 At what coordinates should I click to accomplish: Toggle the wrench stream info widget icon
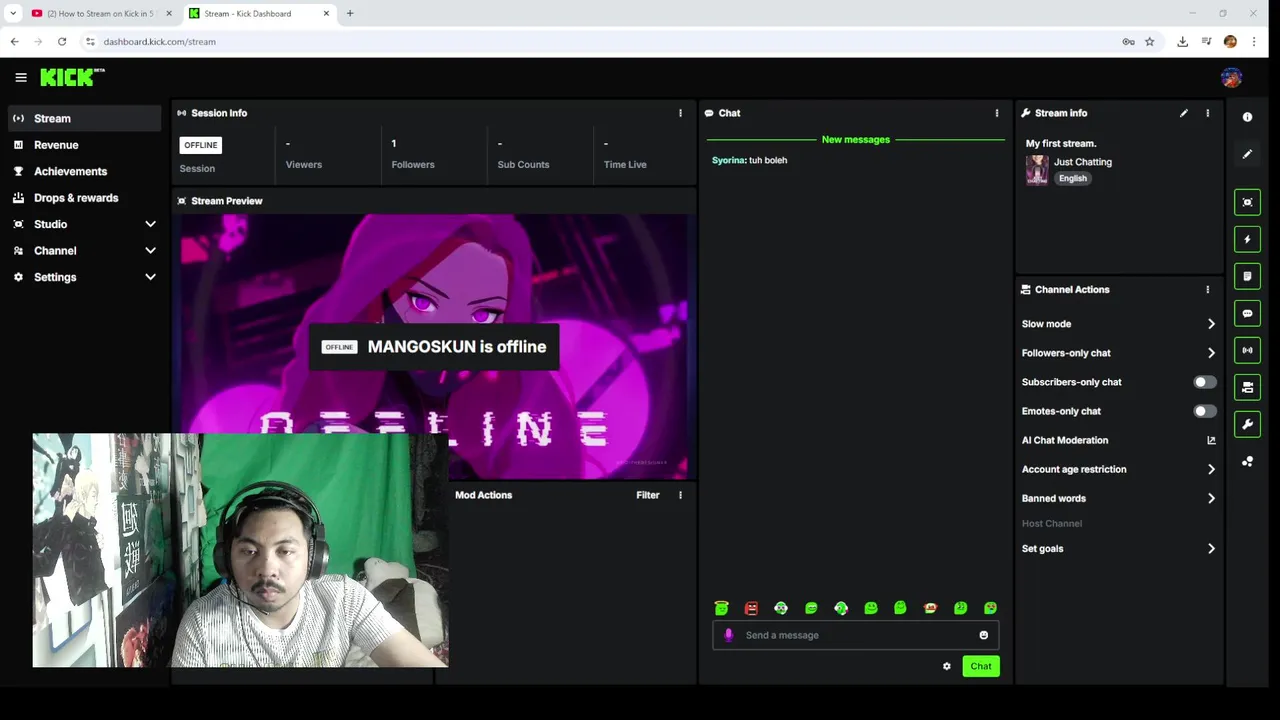tap(1247, 424)
